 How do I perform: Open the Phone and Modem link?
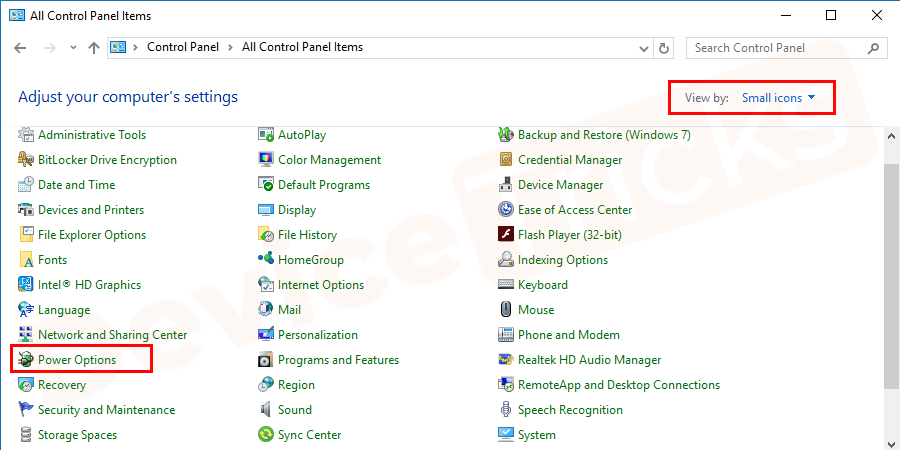point(569,335)
